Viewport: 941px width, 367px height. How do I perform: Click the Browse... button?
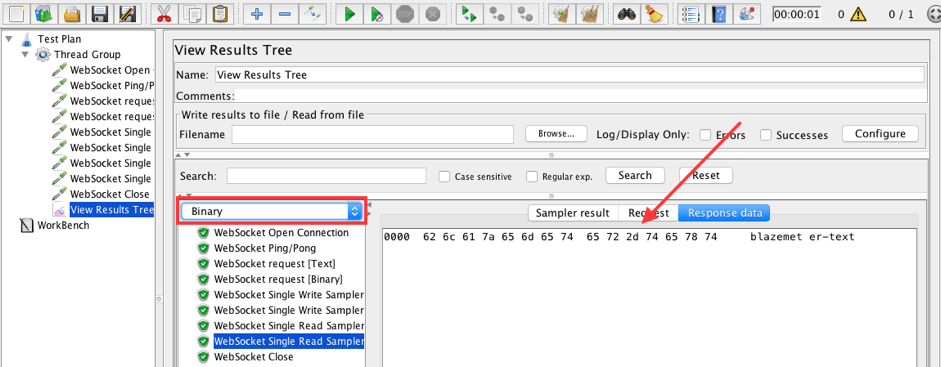[556, 134]
